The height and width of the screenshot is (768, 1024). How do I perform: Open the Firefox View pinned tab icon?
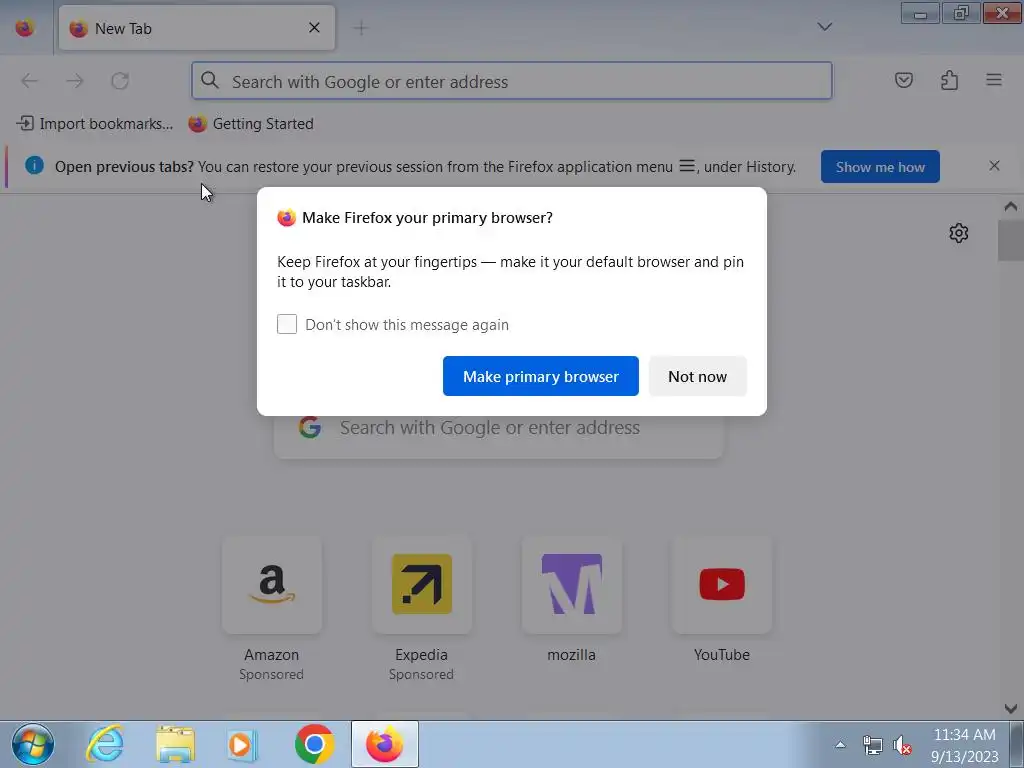pyautogui.click(x=25, y=28)
